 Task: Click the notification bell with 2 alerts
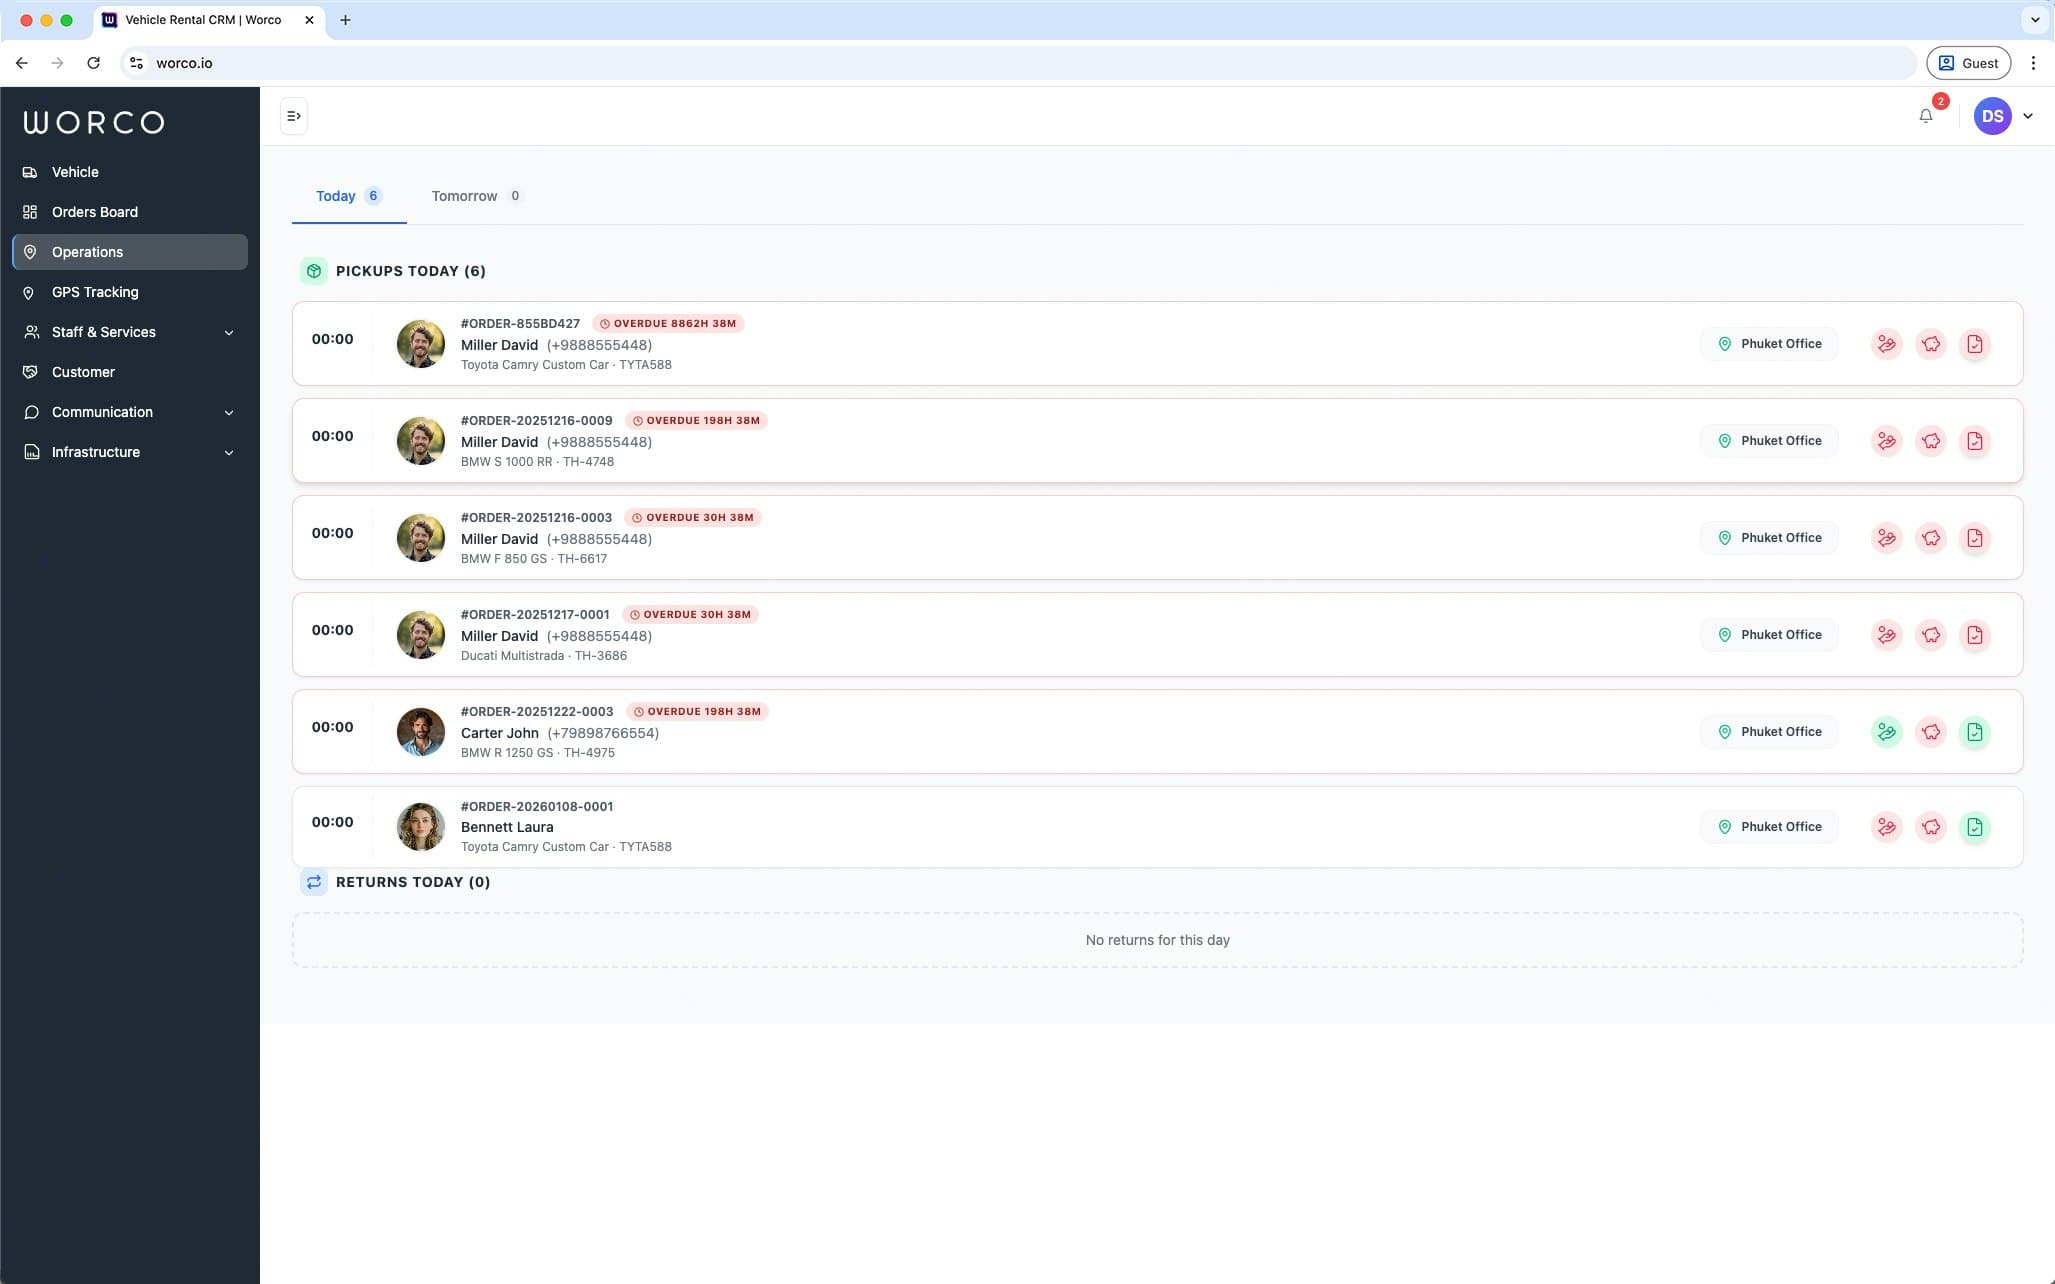pyautogui.click(x=1924, y=116)
